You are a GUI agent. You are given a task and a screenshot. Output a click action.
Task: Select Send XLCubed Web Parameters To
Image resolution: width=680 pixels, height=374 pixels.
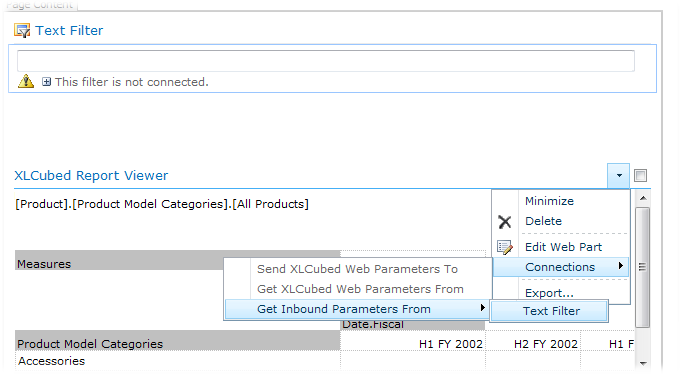357,269
